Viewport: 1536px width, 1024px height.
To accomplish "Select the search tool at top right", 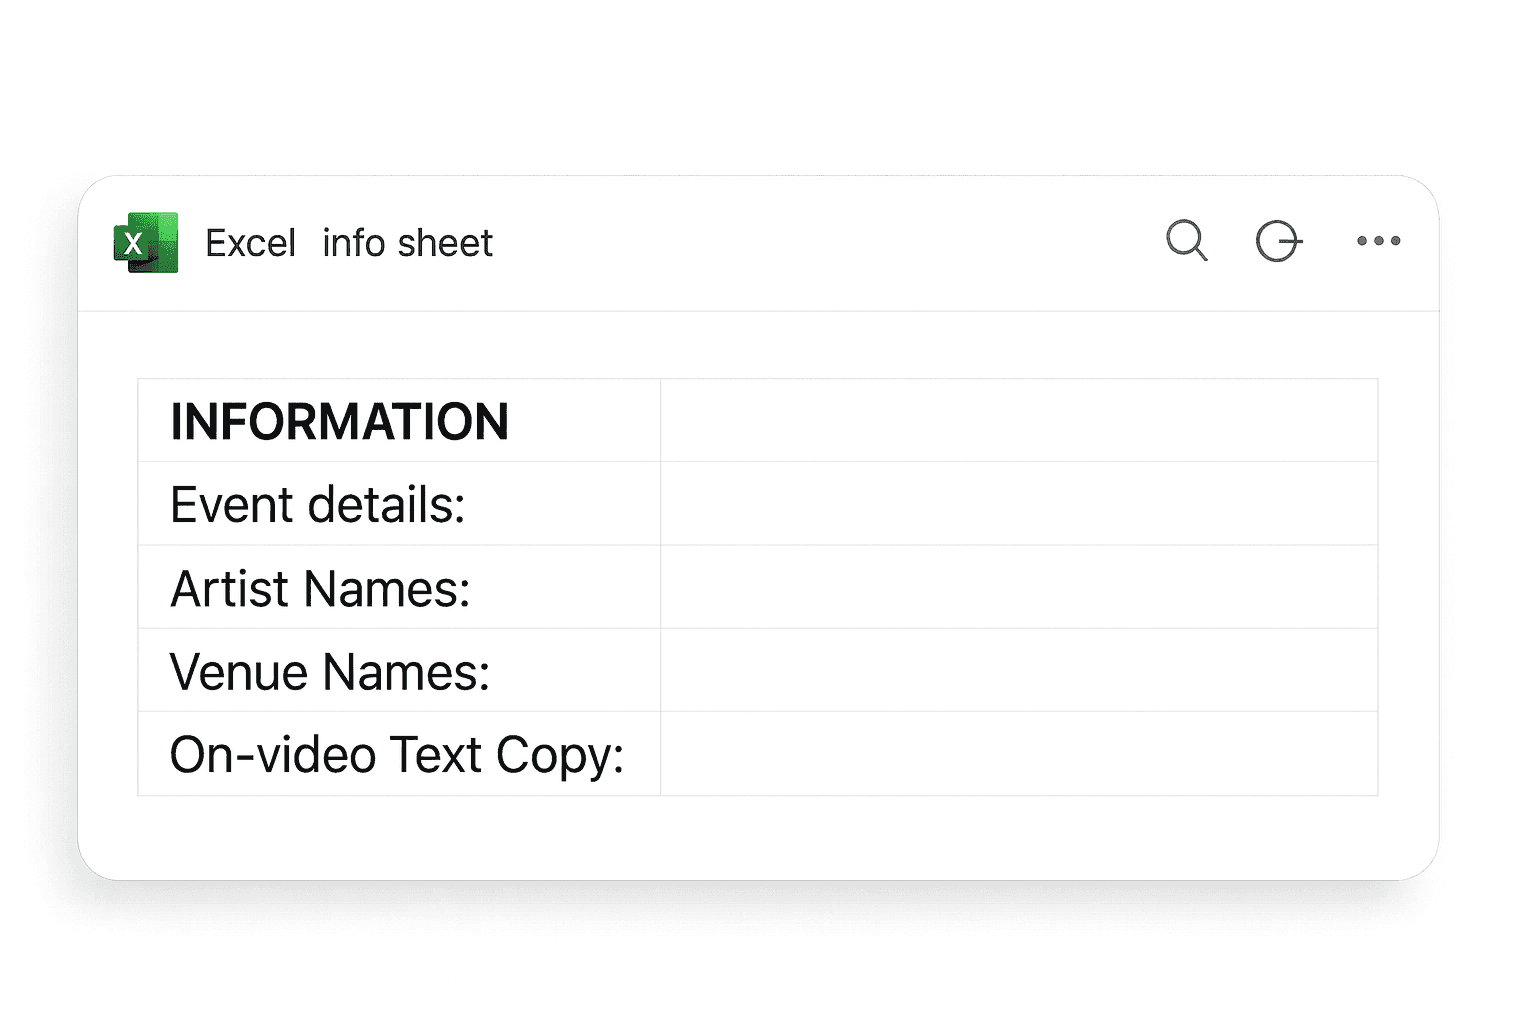I will pyautogui.click(x=1186, y=241).
